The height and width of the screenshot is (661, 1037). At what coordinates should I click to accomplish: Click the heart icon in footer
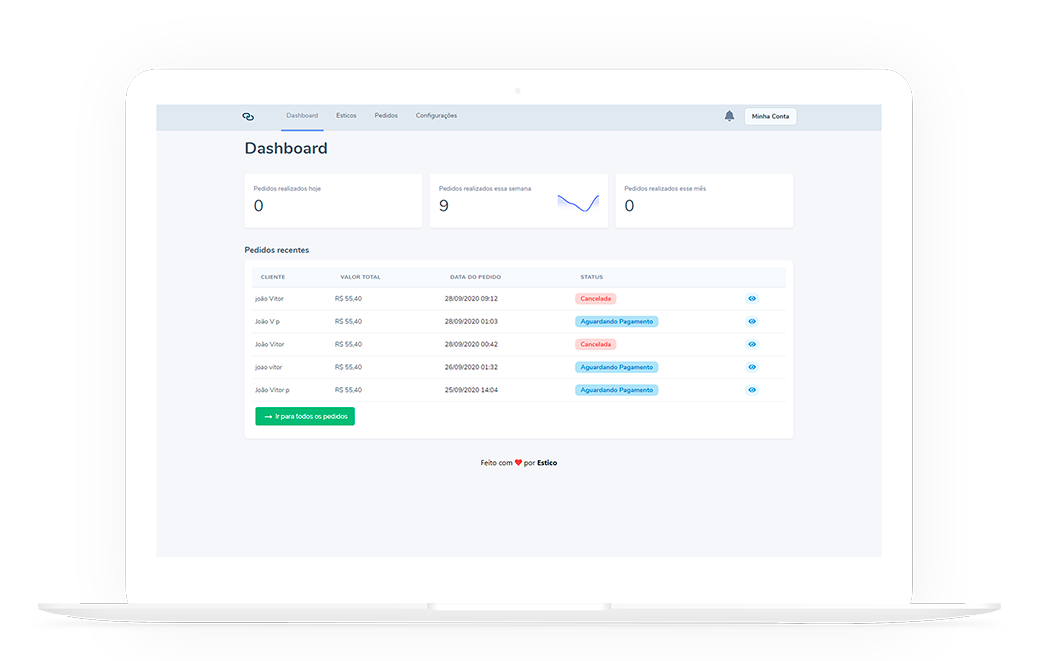click(518, 463)
